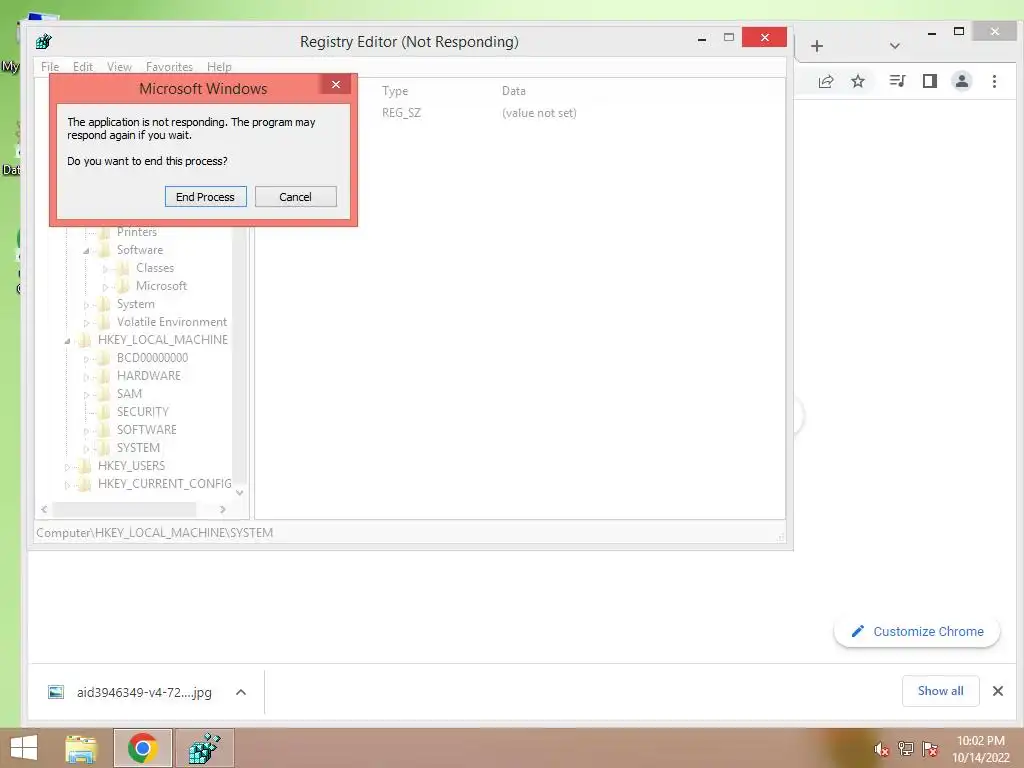Click Show all downloads
1024x768 pixels.
coord(940,691)
